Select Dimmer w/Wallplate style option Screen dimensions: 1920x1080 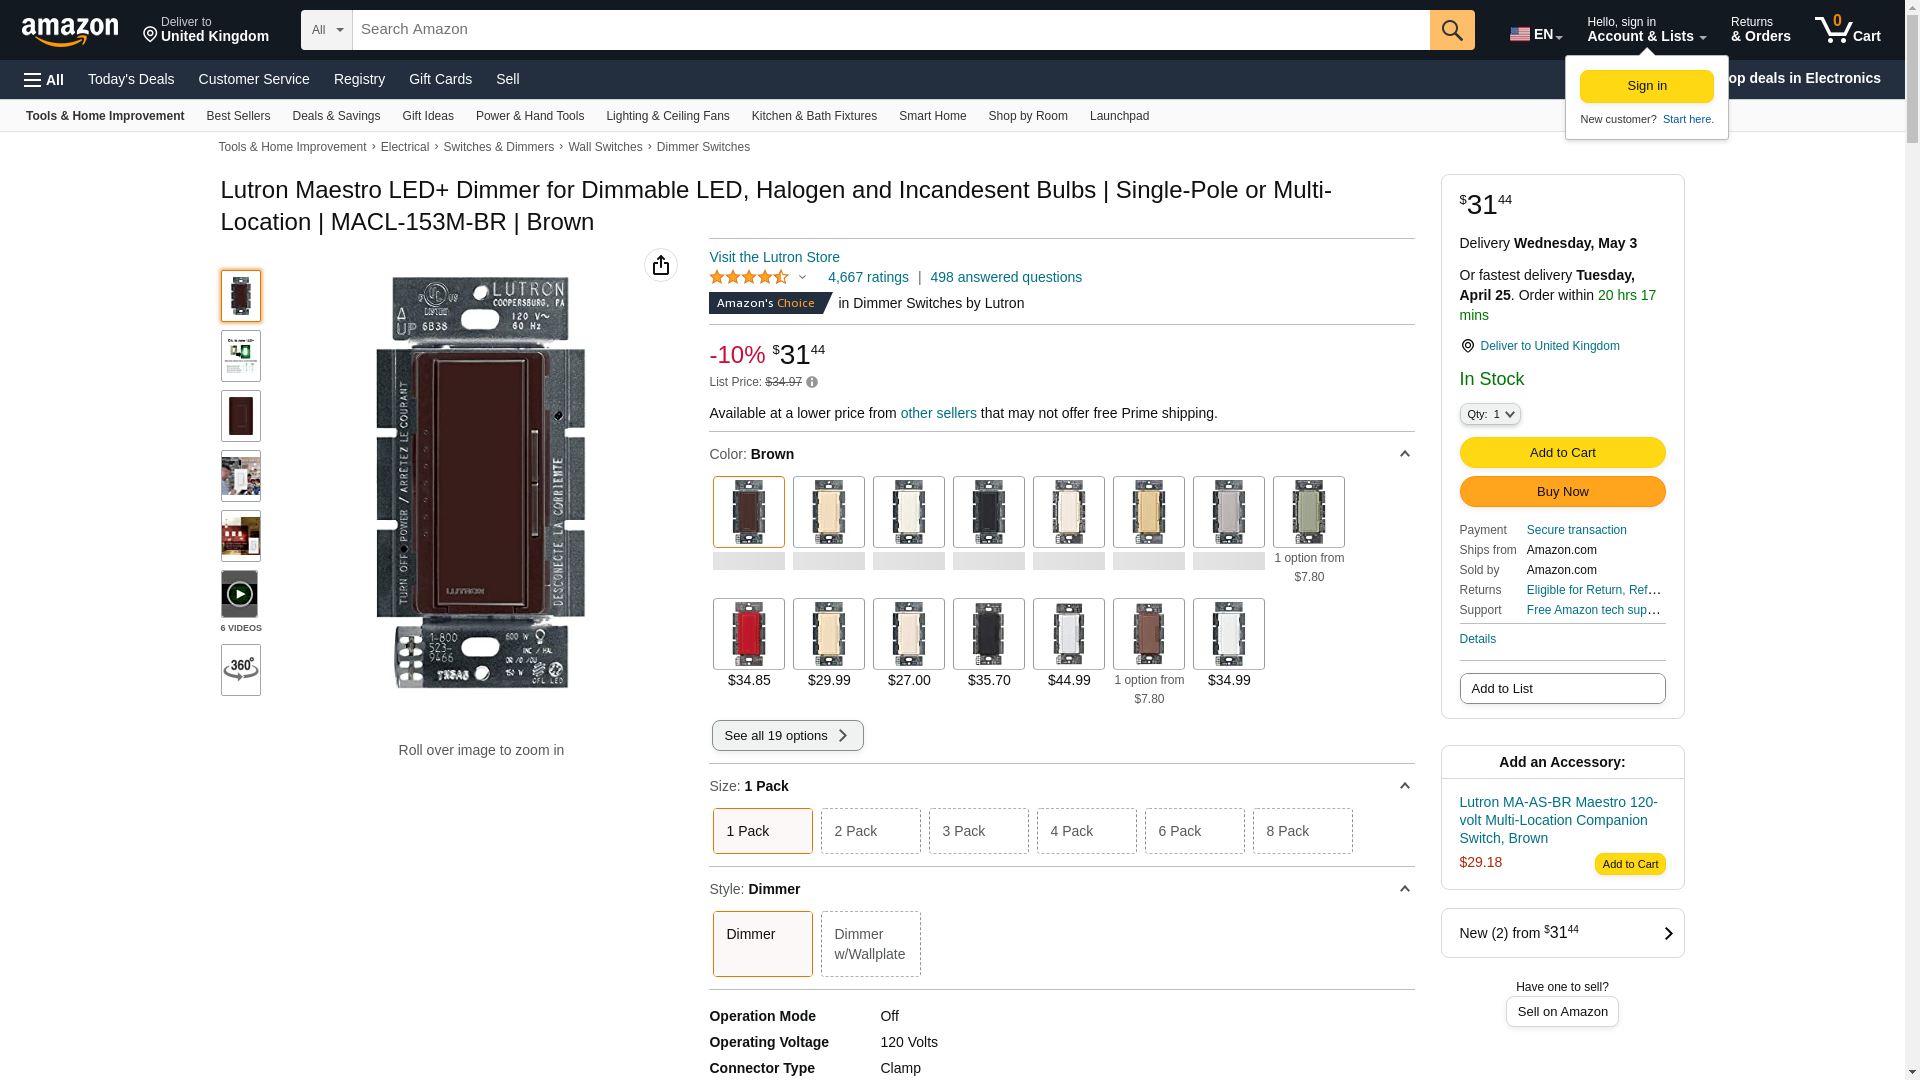pos(870,944)
